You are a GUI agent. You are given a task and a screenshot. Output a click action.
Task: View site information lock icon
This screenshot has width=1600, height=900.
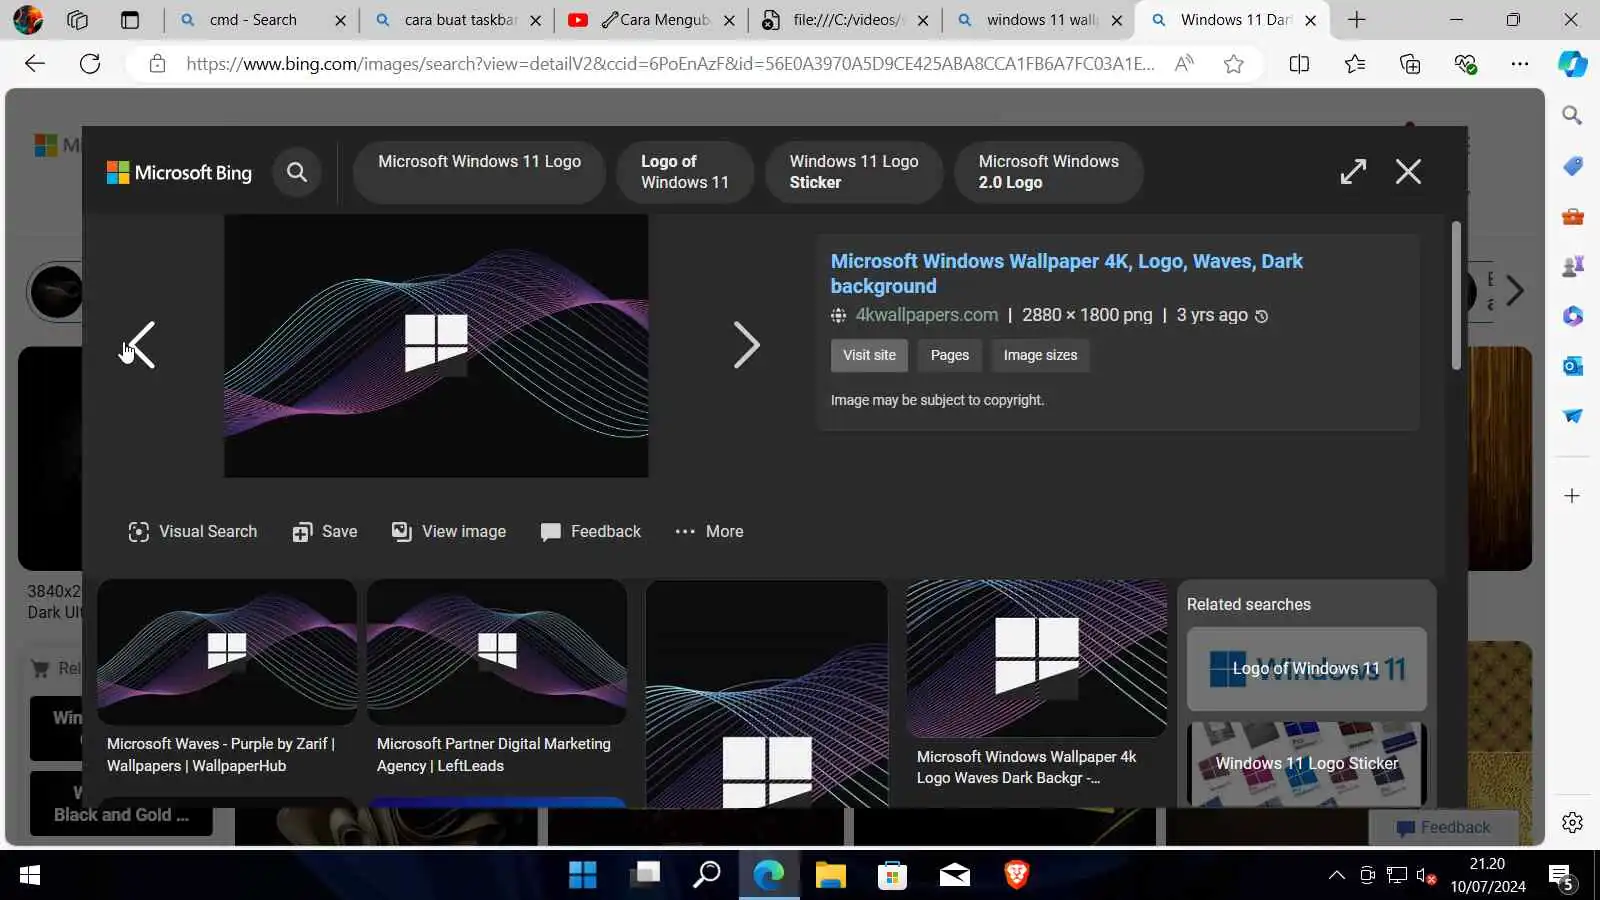(x=157, y=64)
